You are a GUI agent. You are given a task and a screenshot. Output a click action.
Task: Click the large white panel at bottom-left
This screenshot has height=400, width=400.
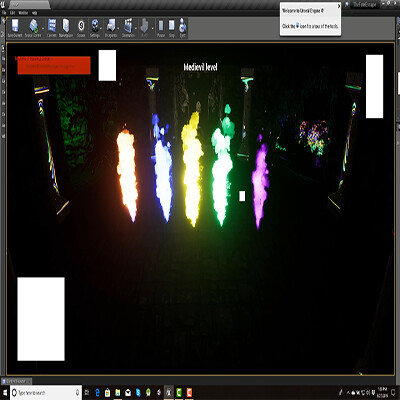[41, 319]
